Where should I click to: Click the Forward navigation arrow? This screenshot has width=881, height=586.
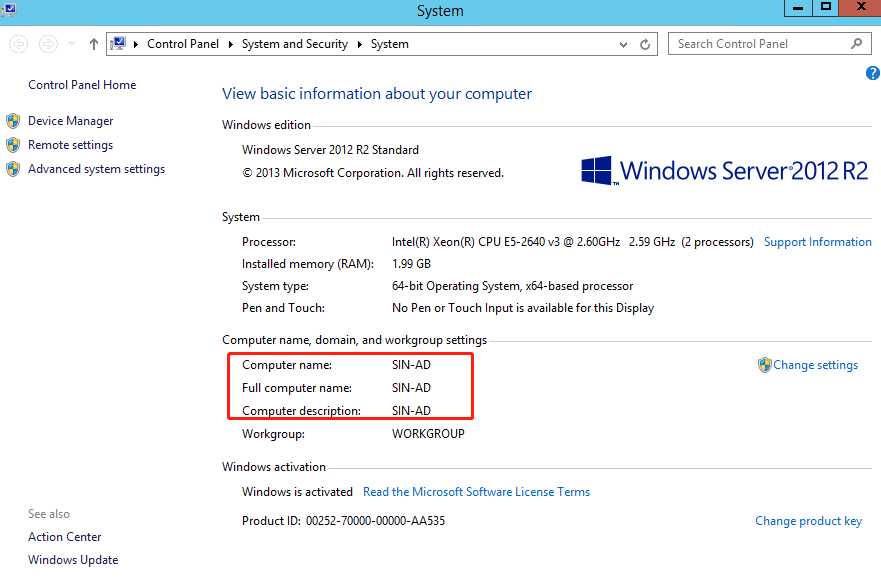[48, 44]
